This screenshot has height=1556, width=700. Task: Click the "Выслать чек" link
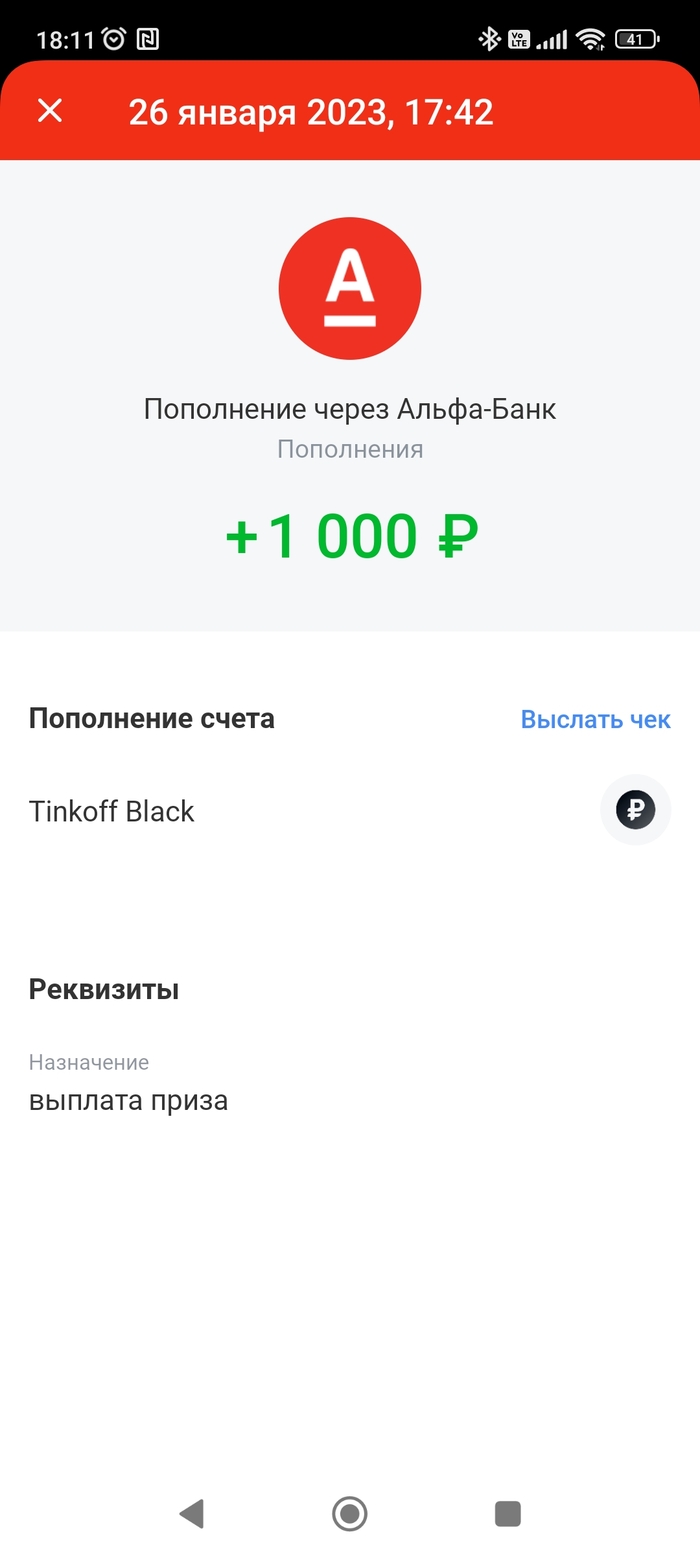595,719
